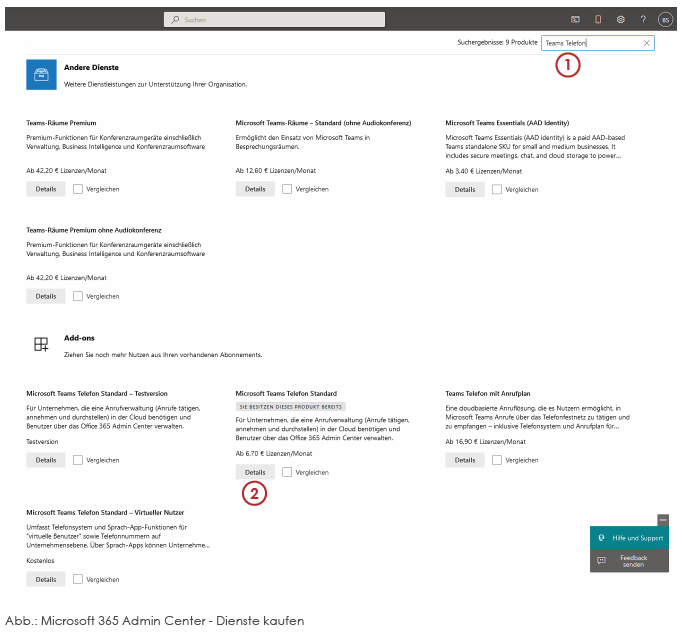Open Details for Microsoft Teams Essentials
The height and width of the screenshot is (638, 682).
click(x=465, y=189)
